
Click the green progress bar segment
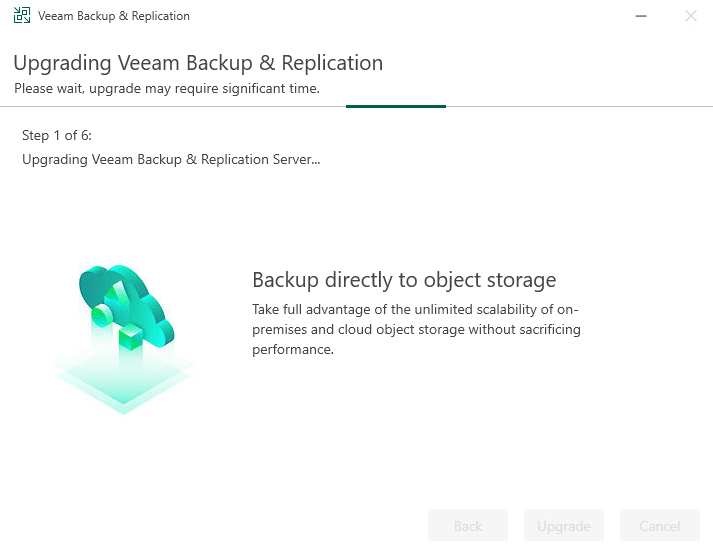pos(396,106)
